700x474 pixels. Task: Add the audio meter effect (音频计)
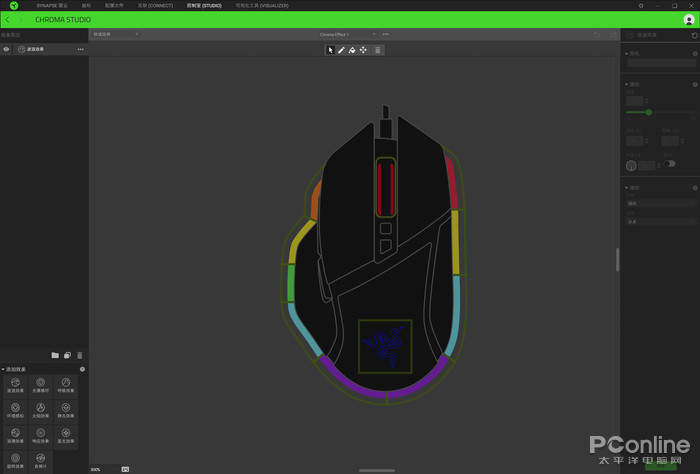point(41,461)
